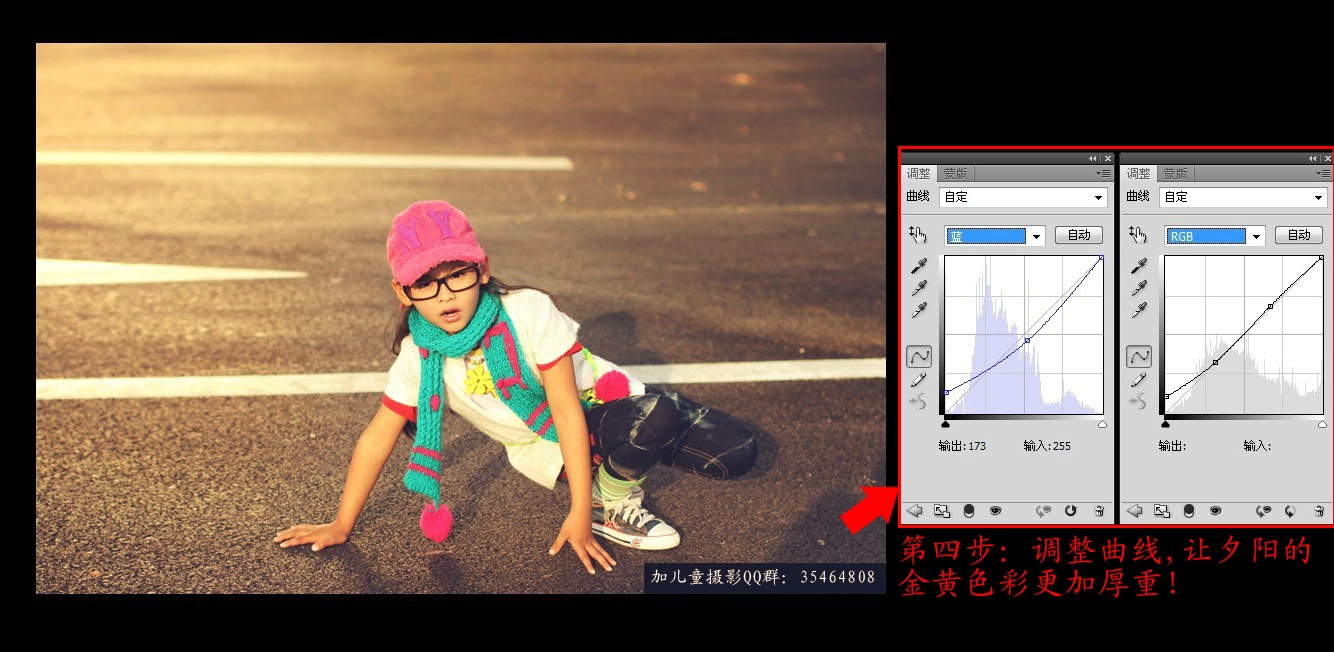
Task: Select gray point eyedropper in RGB curves panel
Action: click(1137, 288)
